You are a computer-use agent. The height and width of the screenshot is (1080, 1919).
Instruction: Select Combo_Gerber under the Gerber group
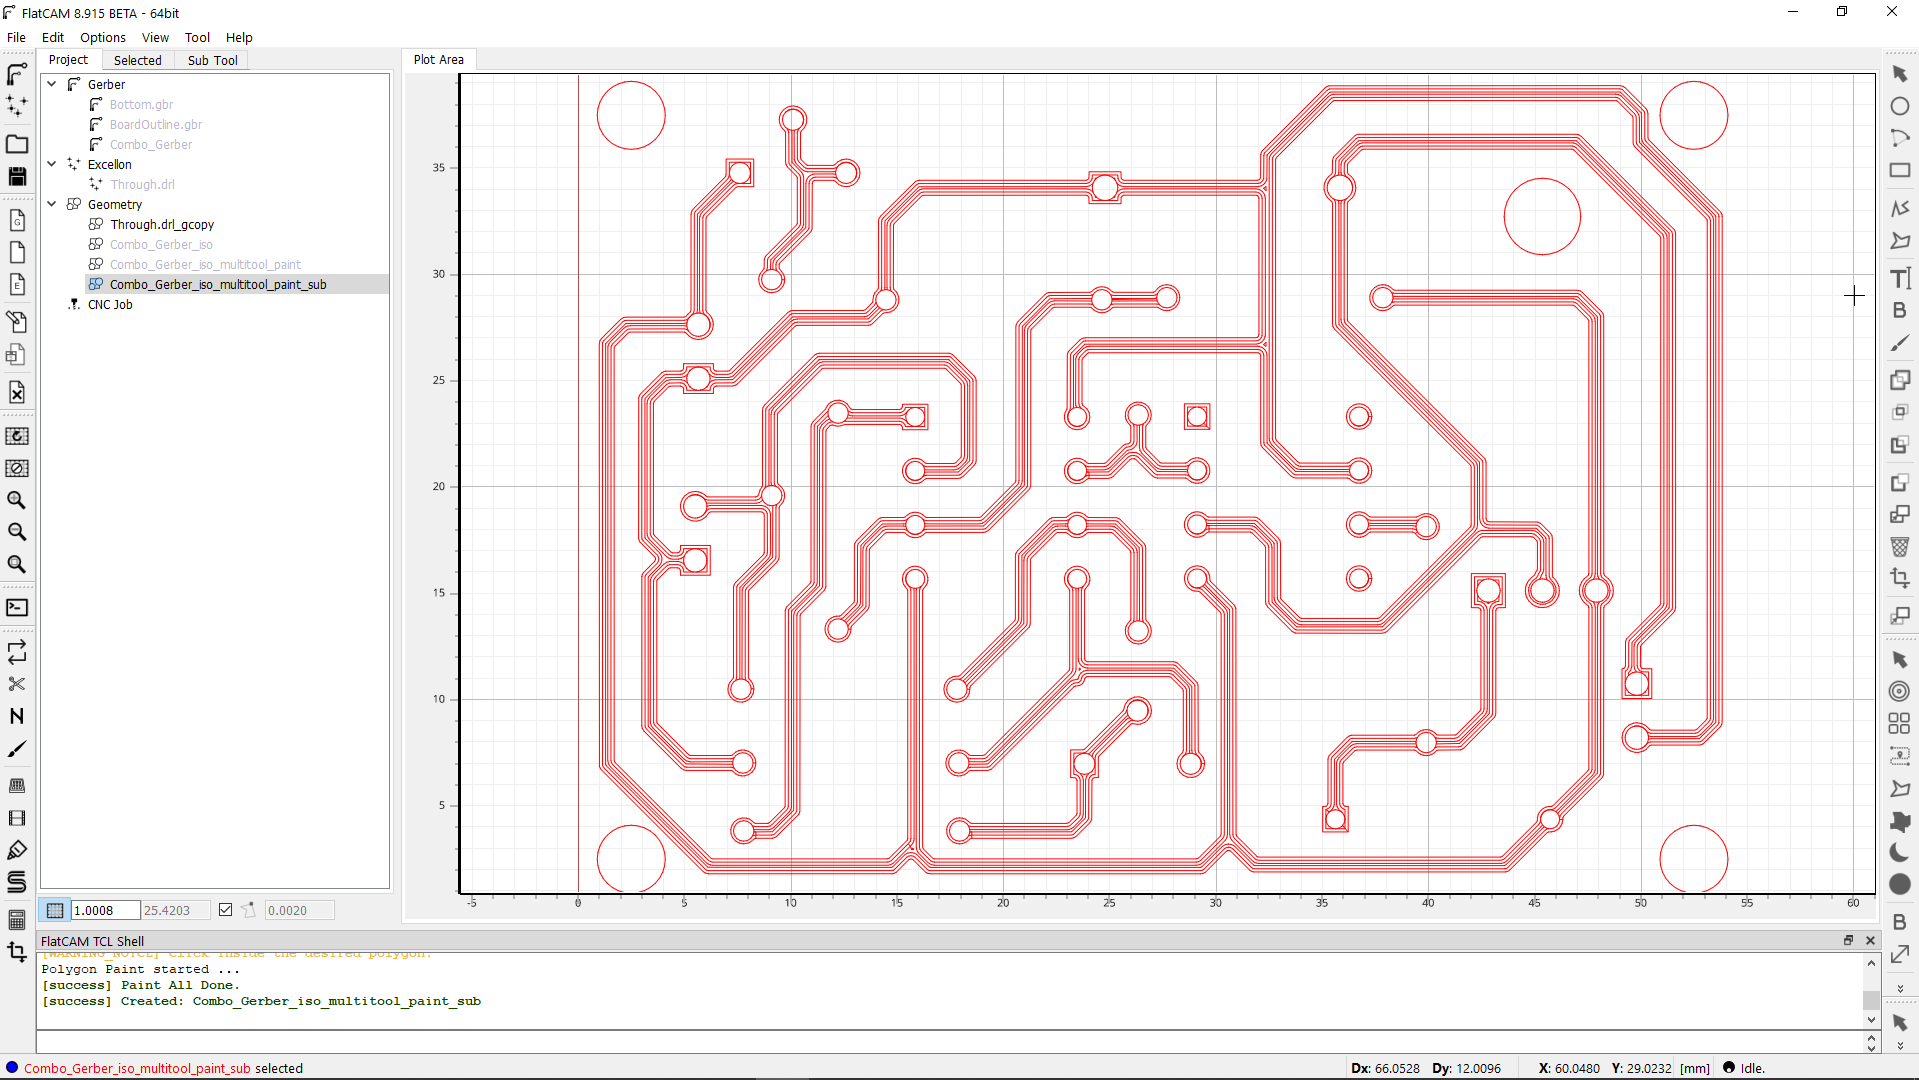(x=151, y=144)
